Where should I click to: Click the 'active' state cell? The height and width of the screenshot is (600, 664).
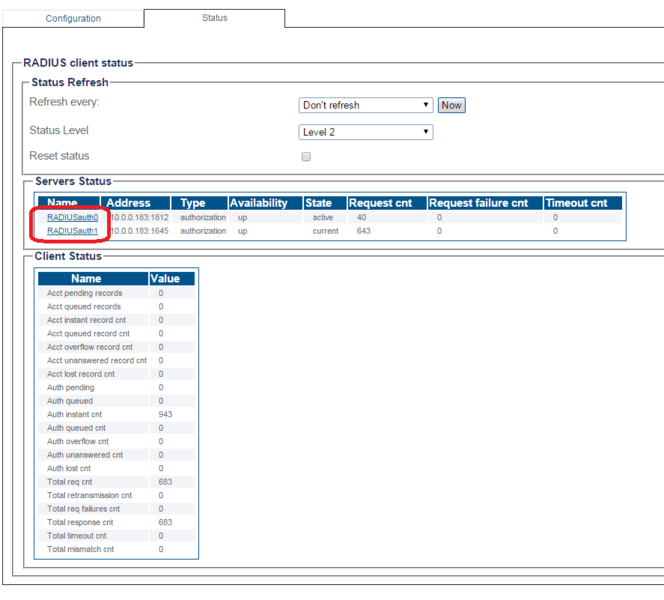pyautogui.click(x=323, y=217)
